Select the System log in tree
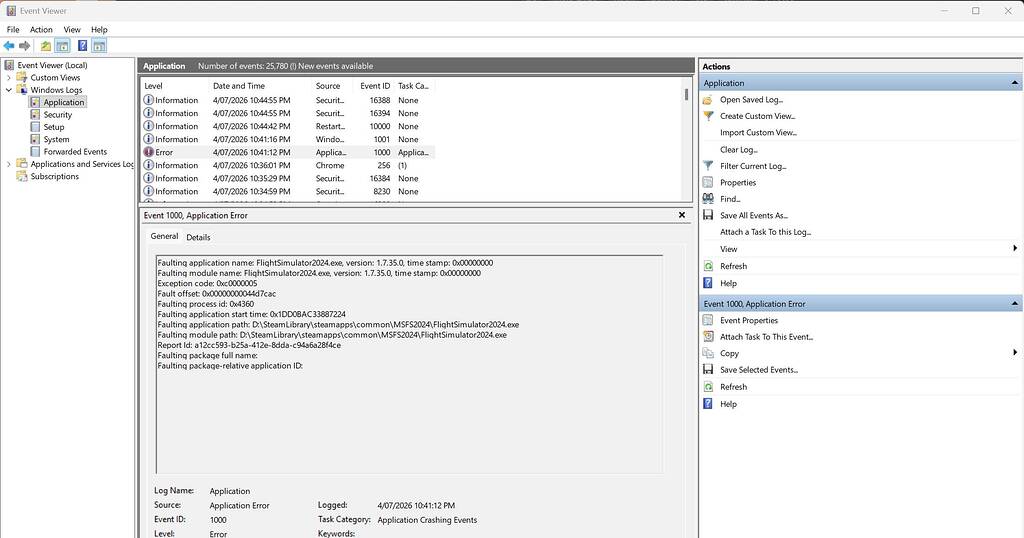Screen dimensions: 1024x538 point(56,140)
